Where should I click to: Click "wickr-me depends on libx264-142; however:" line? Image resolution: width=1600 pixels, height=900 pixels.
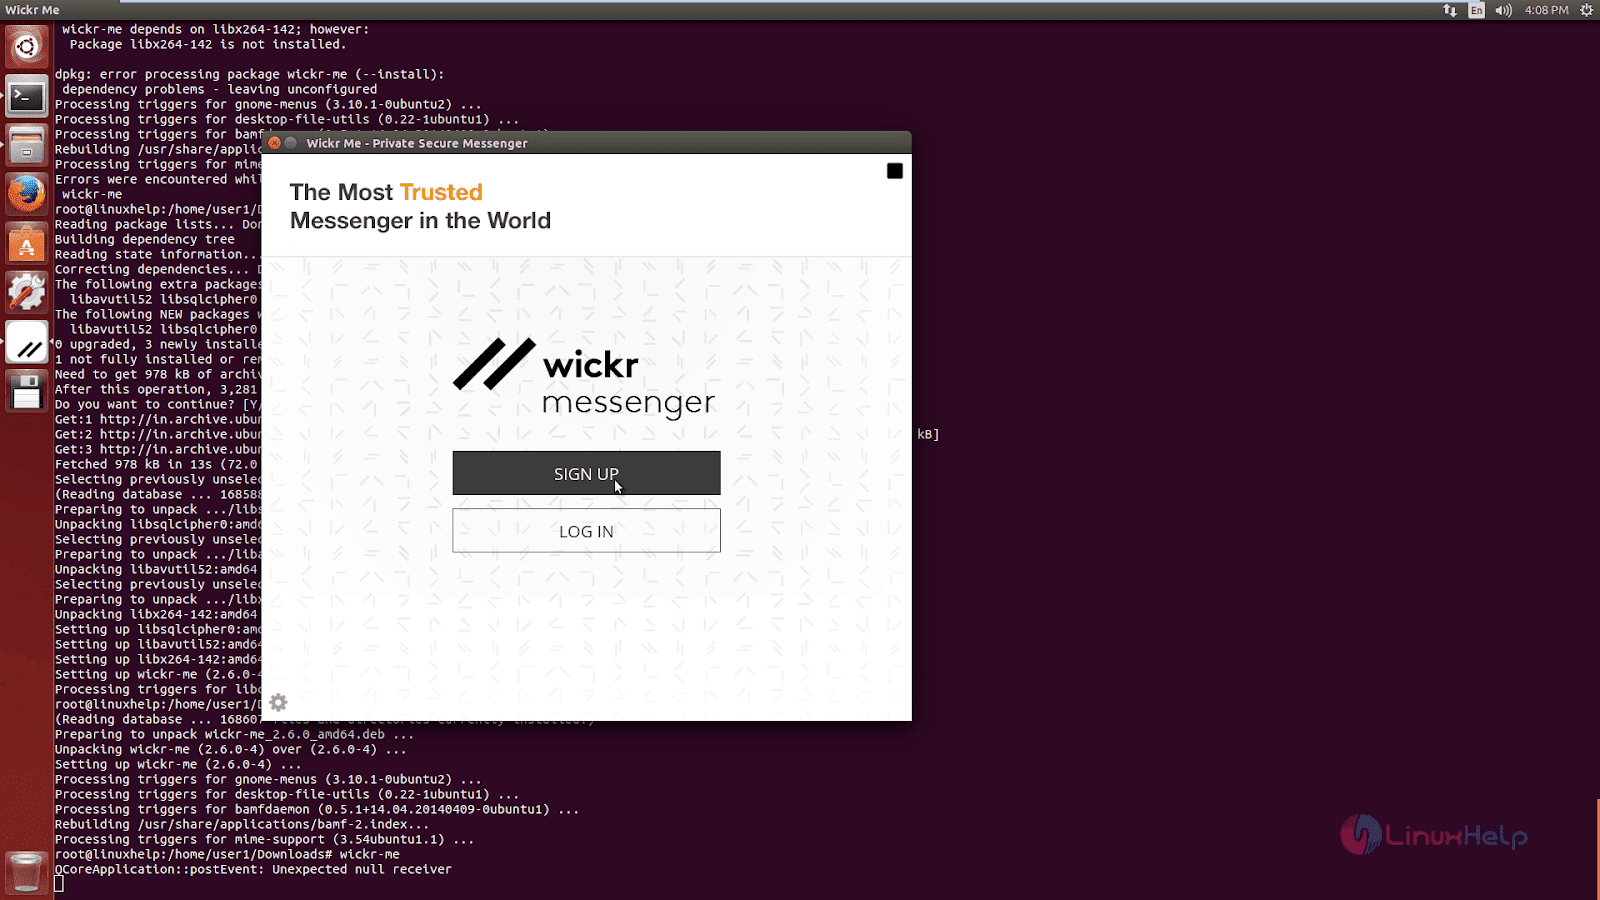[215, 29]
